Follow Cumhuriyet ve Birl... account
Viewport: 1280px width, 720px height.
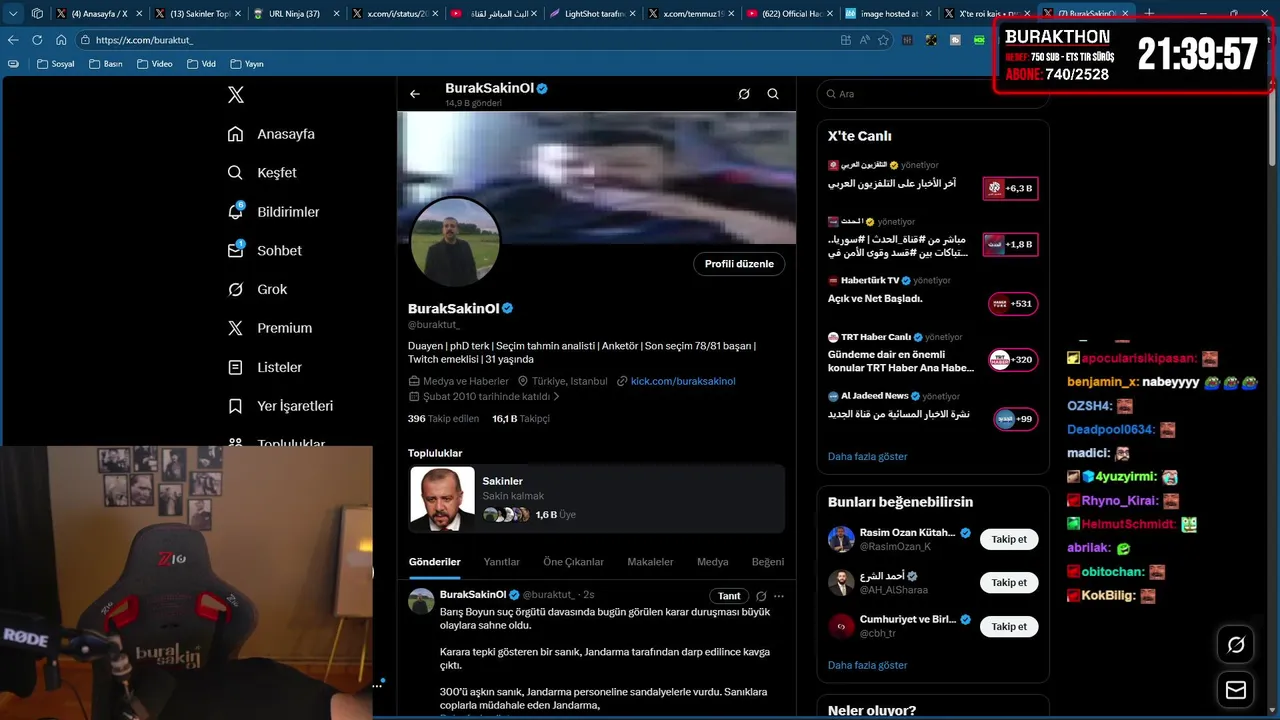coord(1009,626)
